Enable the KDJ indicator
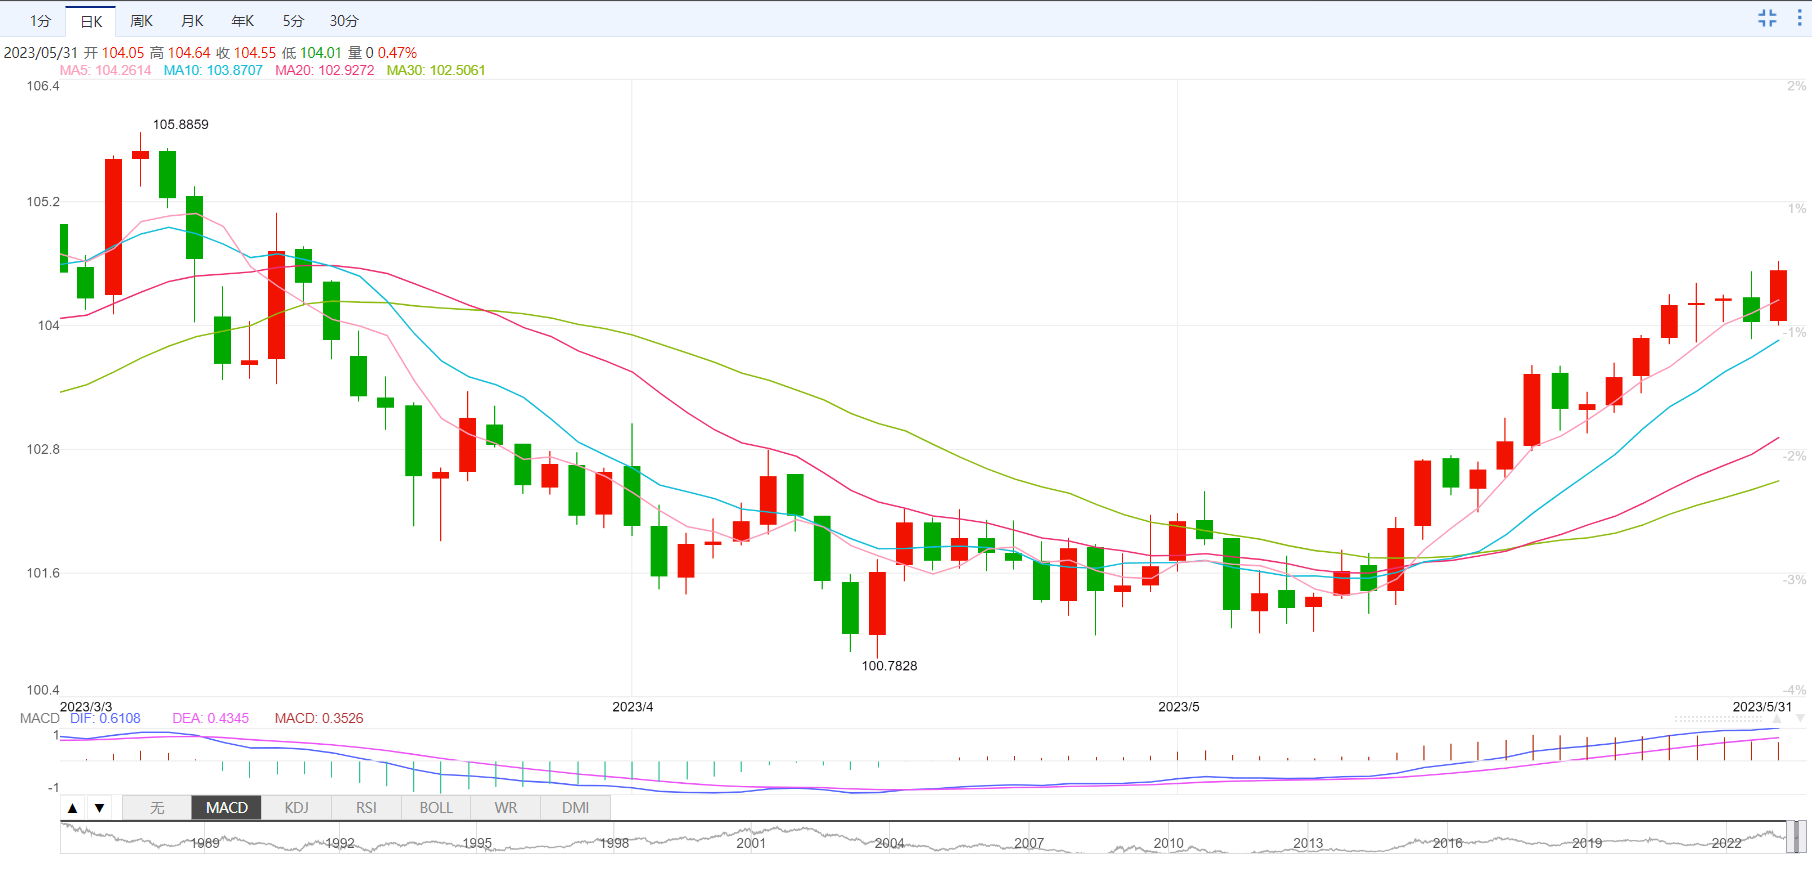1812x889 pixels. click(296, 808)
